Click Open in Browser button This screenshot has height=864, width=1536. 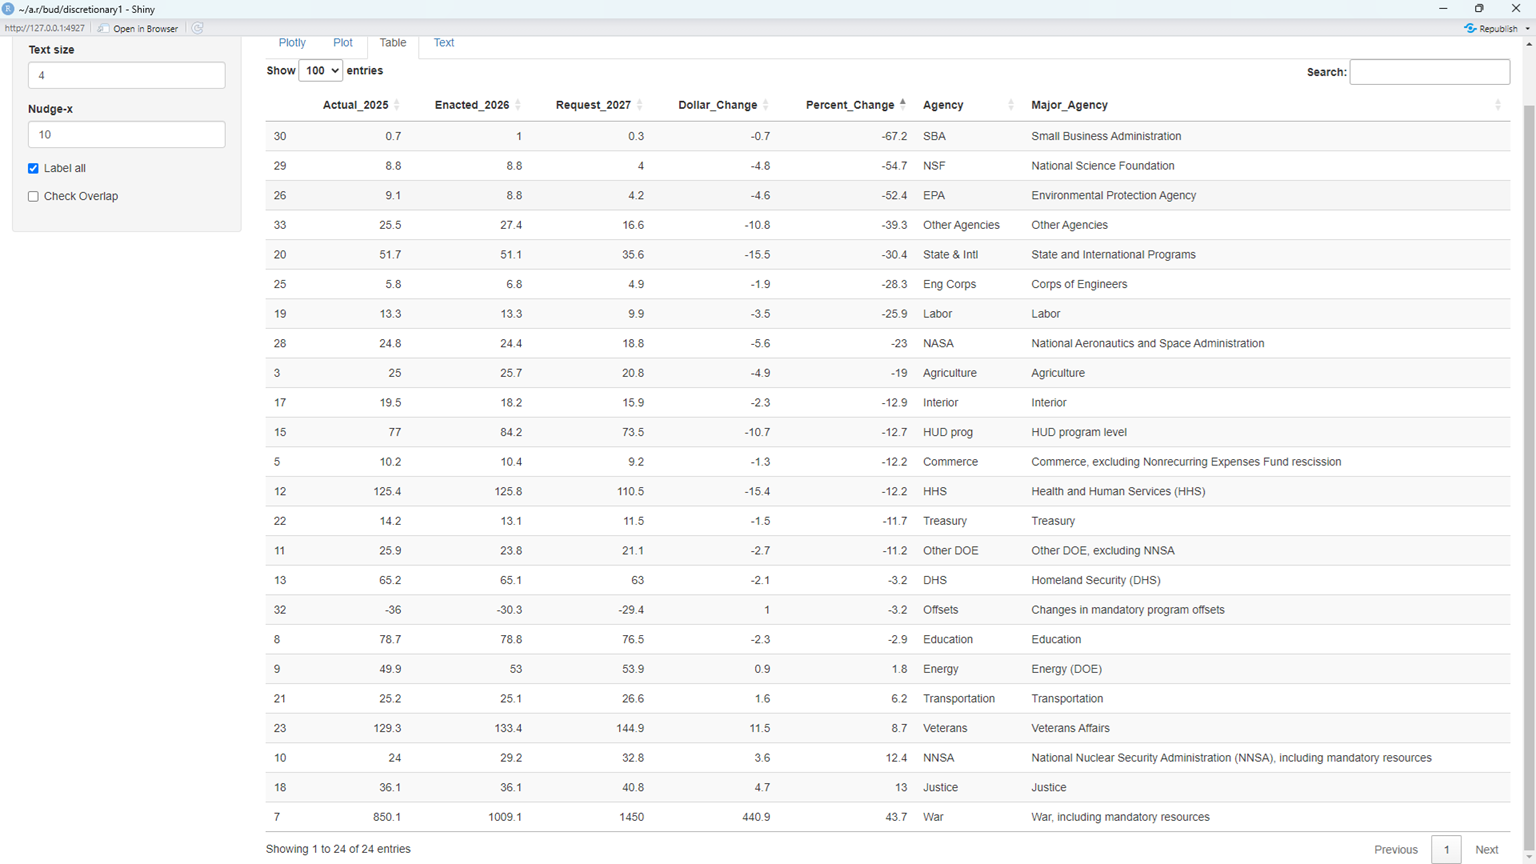[x=138, y=28]
